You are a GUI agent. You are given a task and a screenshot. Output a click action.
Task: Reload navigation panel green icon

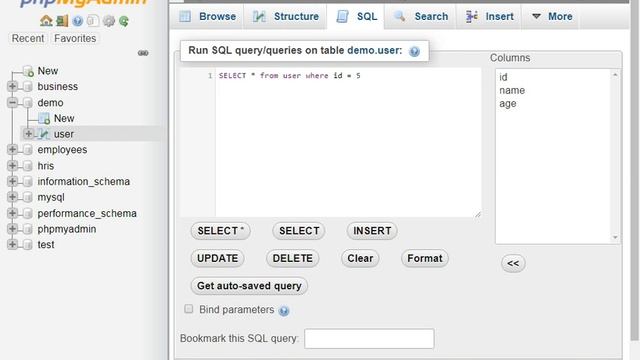click(x=124, y=21)
